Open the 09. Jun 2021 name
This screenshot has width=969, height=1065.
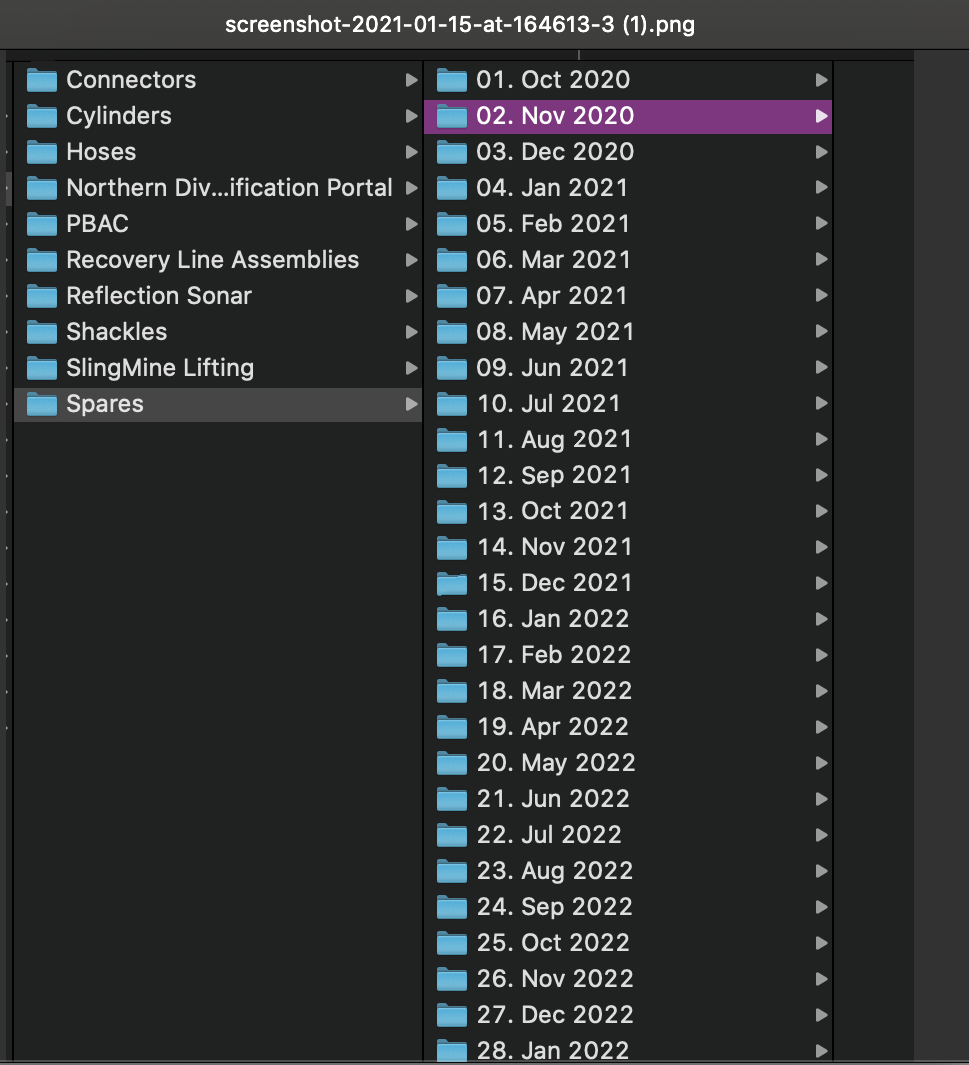552,368
